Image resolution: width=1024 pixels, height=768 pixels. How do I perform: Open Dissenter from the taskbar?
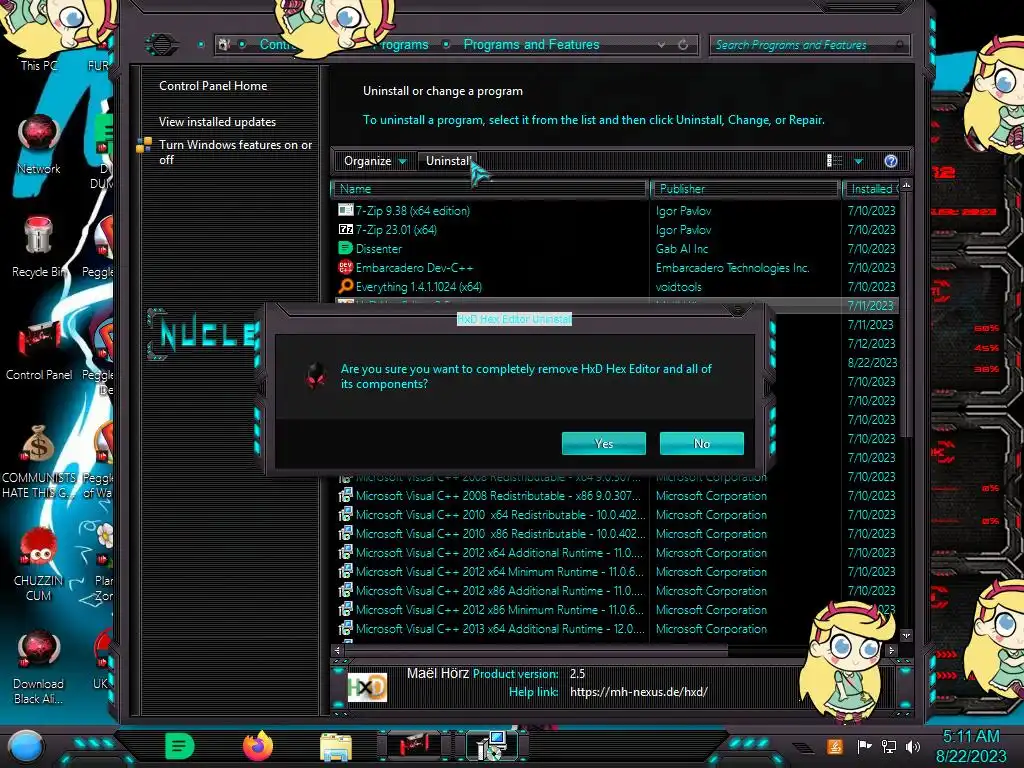(180, 746)
